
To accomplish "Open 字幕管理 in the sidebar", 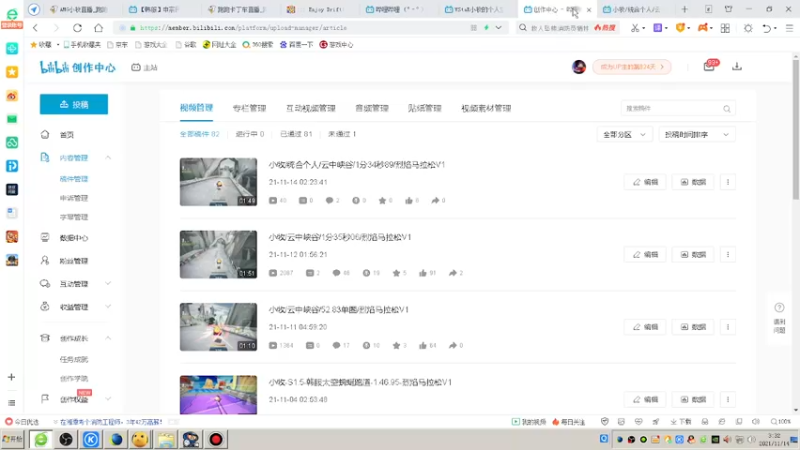I will 74,217.
